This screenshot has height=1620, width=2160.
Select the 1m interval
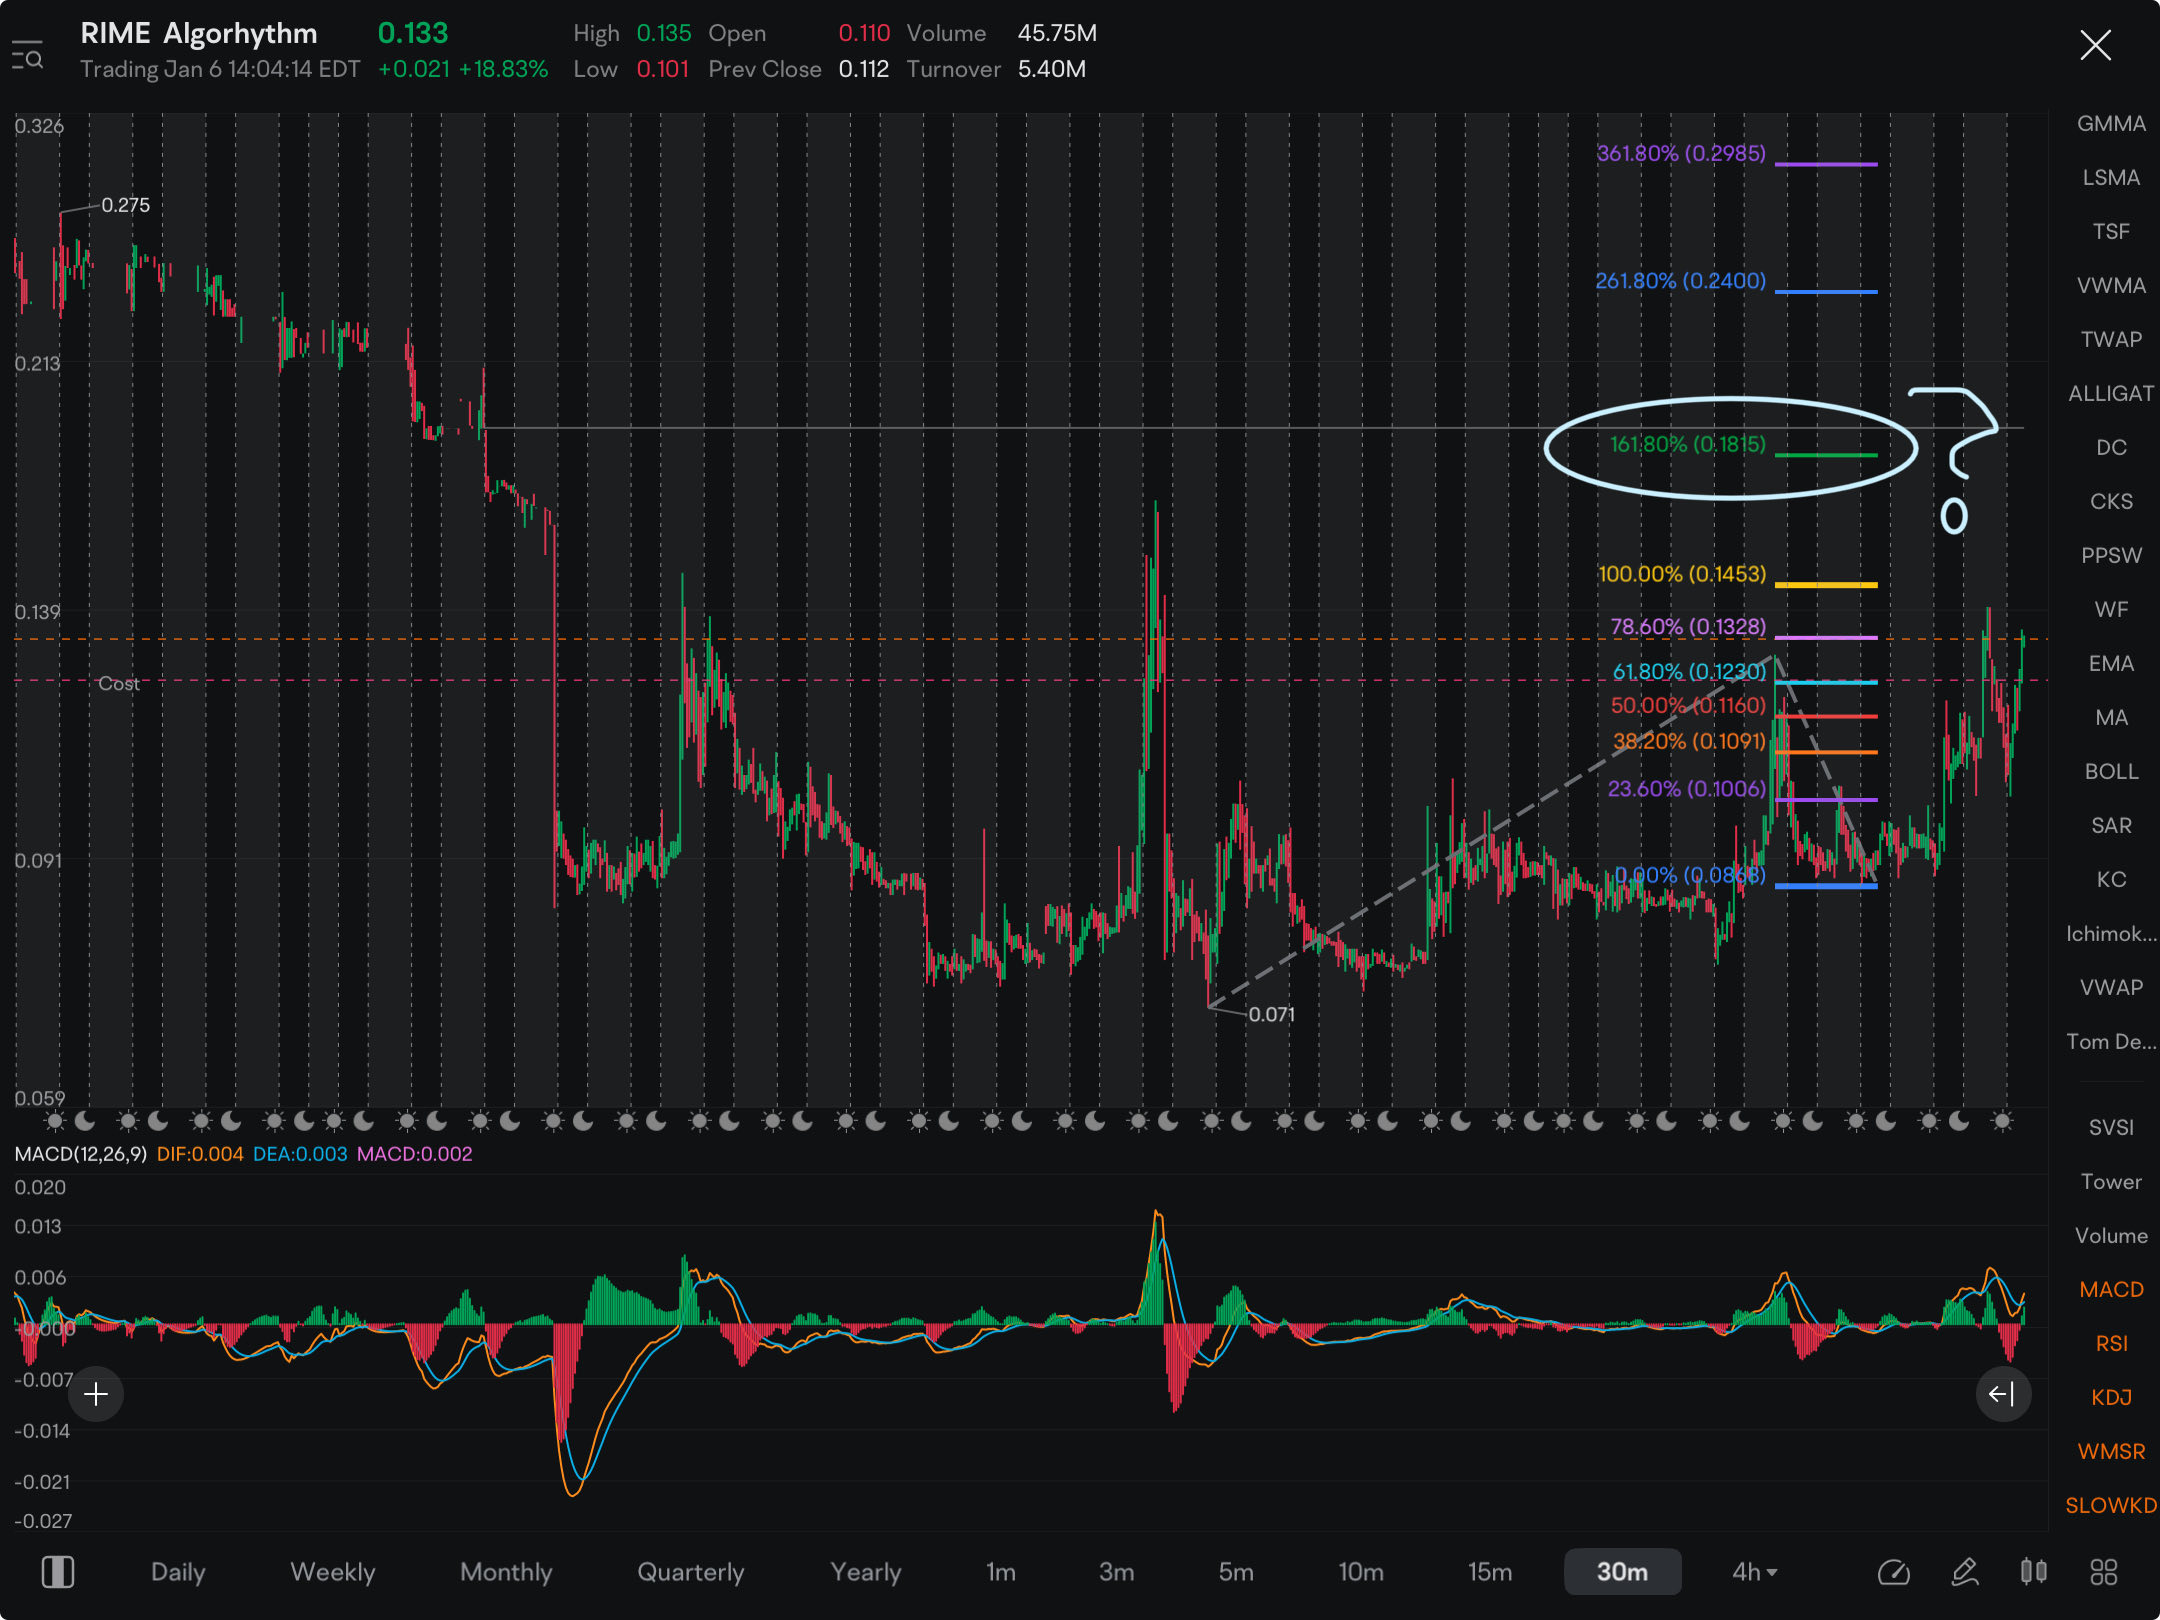[x=1001, y=1572]
